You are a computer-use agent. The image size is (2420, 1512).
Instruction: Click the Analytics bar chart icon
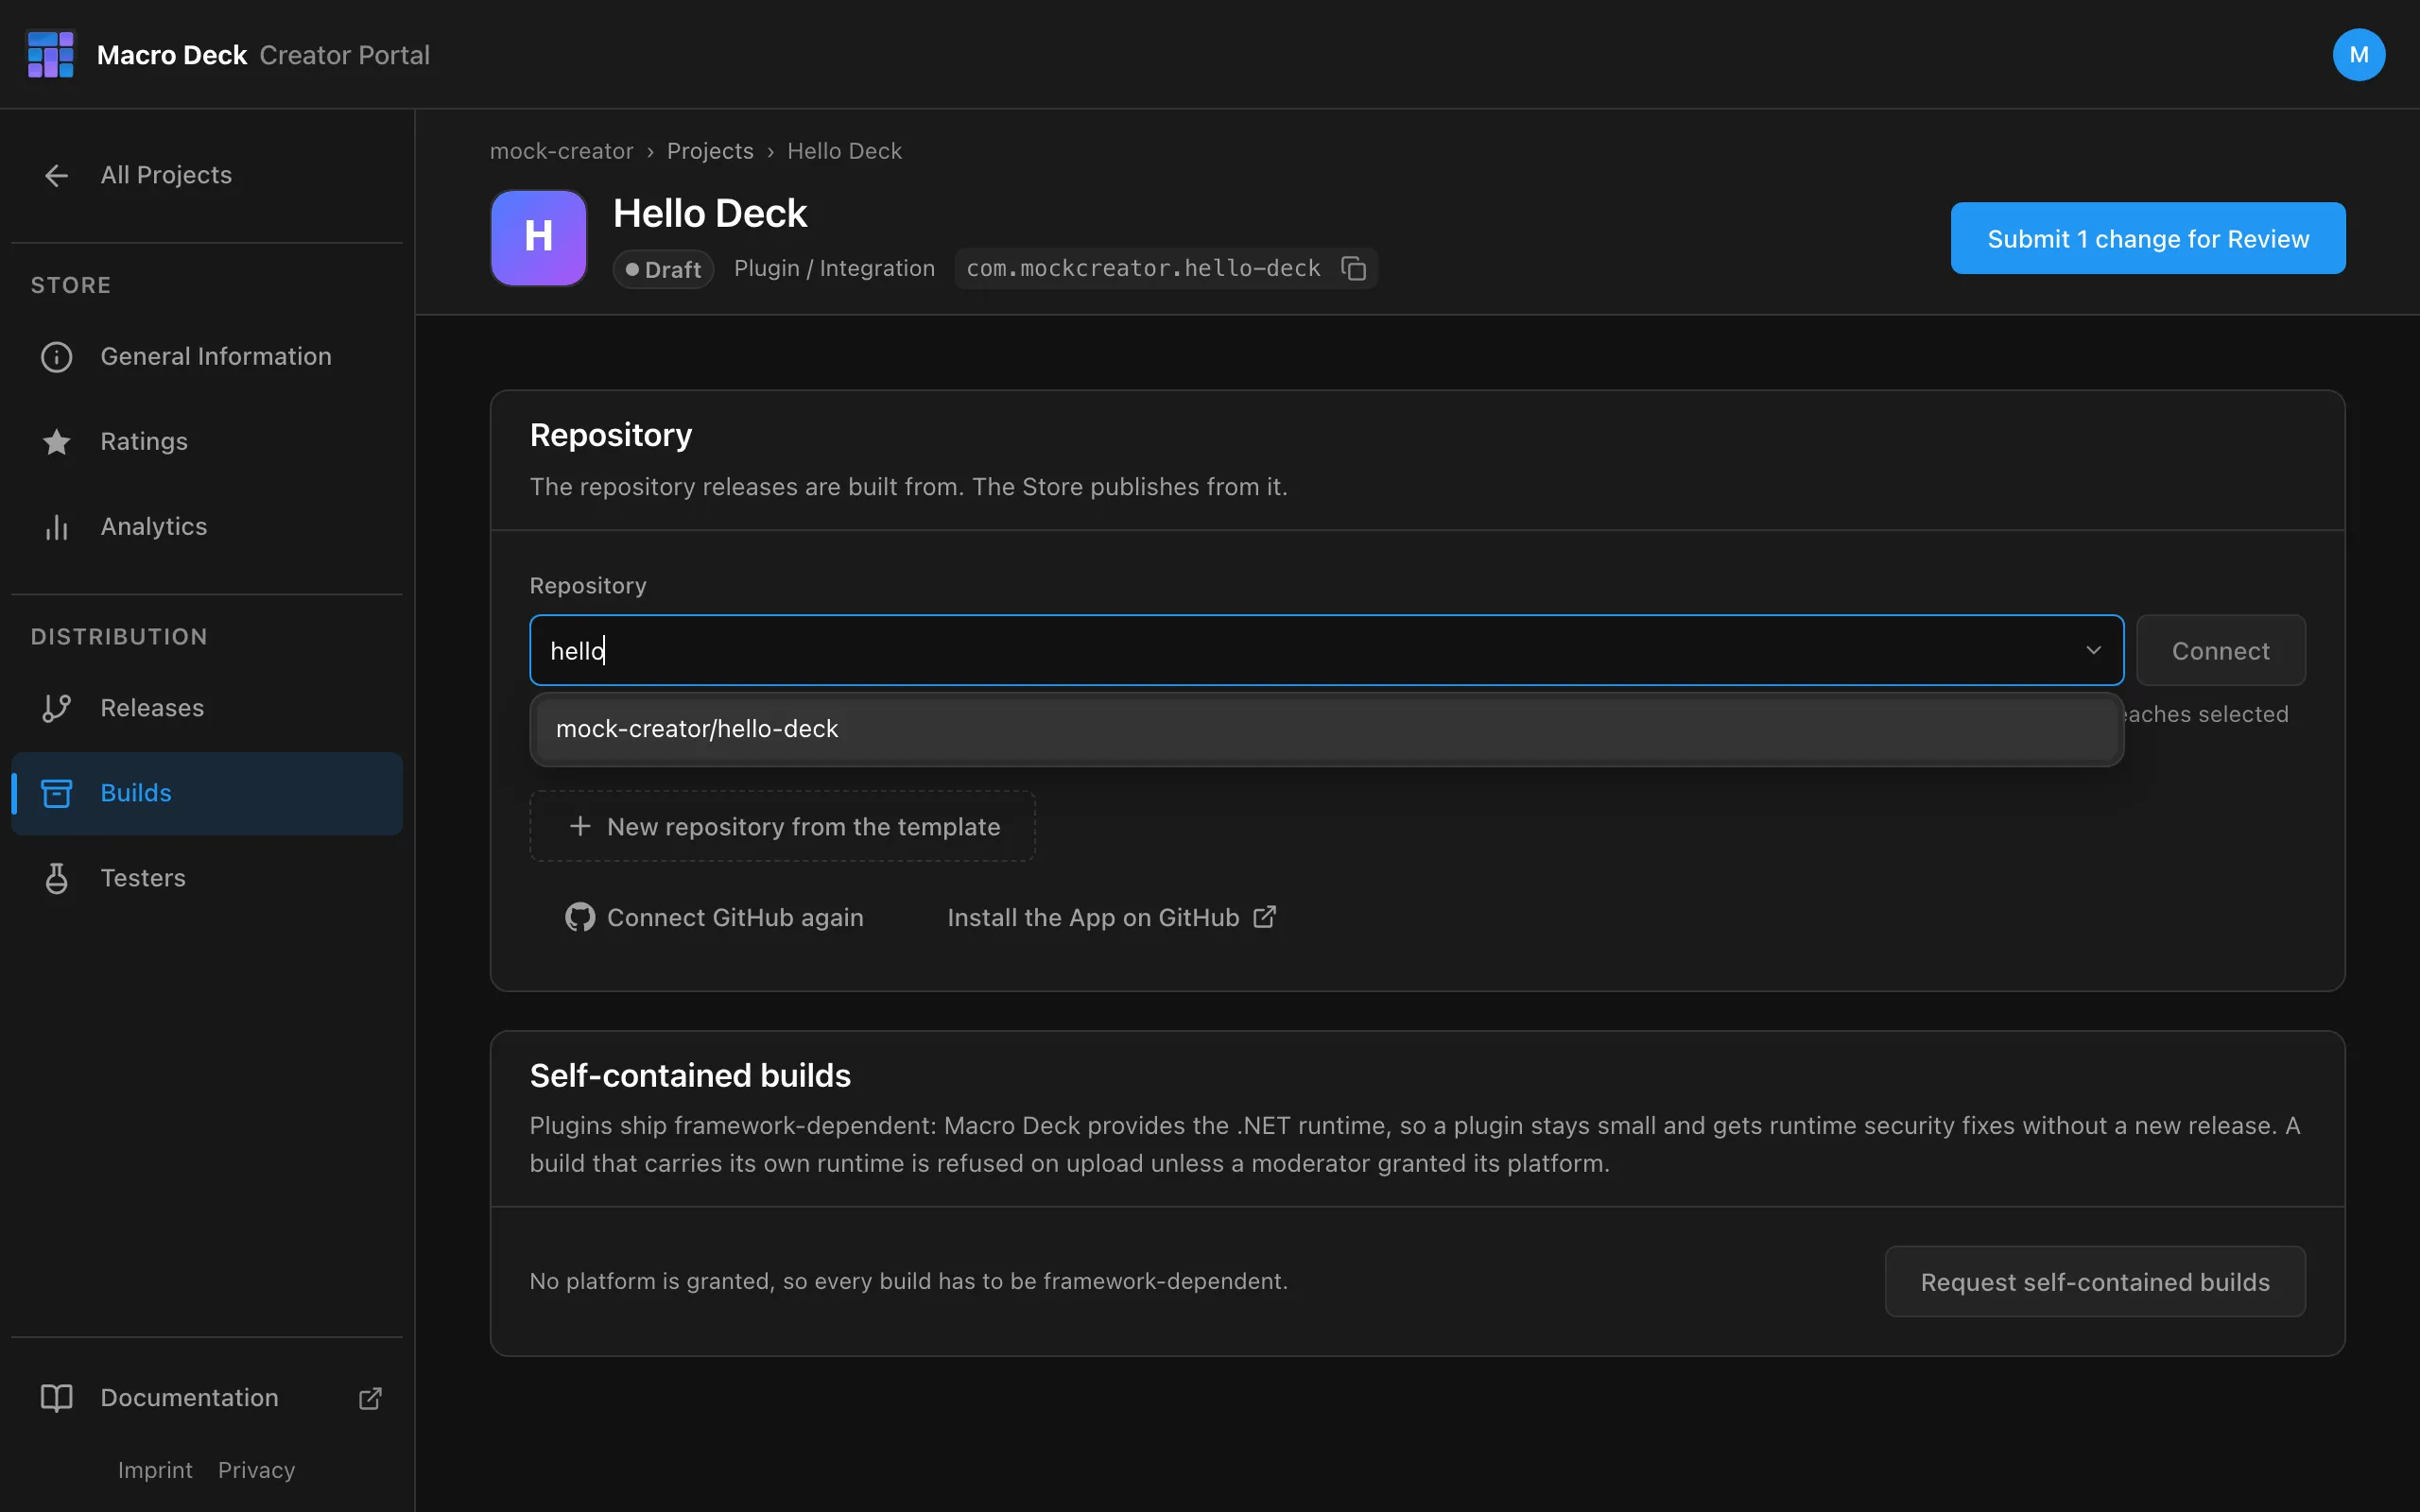click(x=57, y=527)
